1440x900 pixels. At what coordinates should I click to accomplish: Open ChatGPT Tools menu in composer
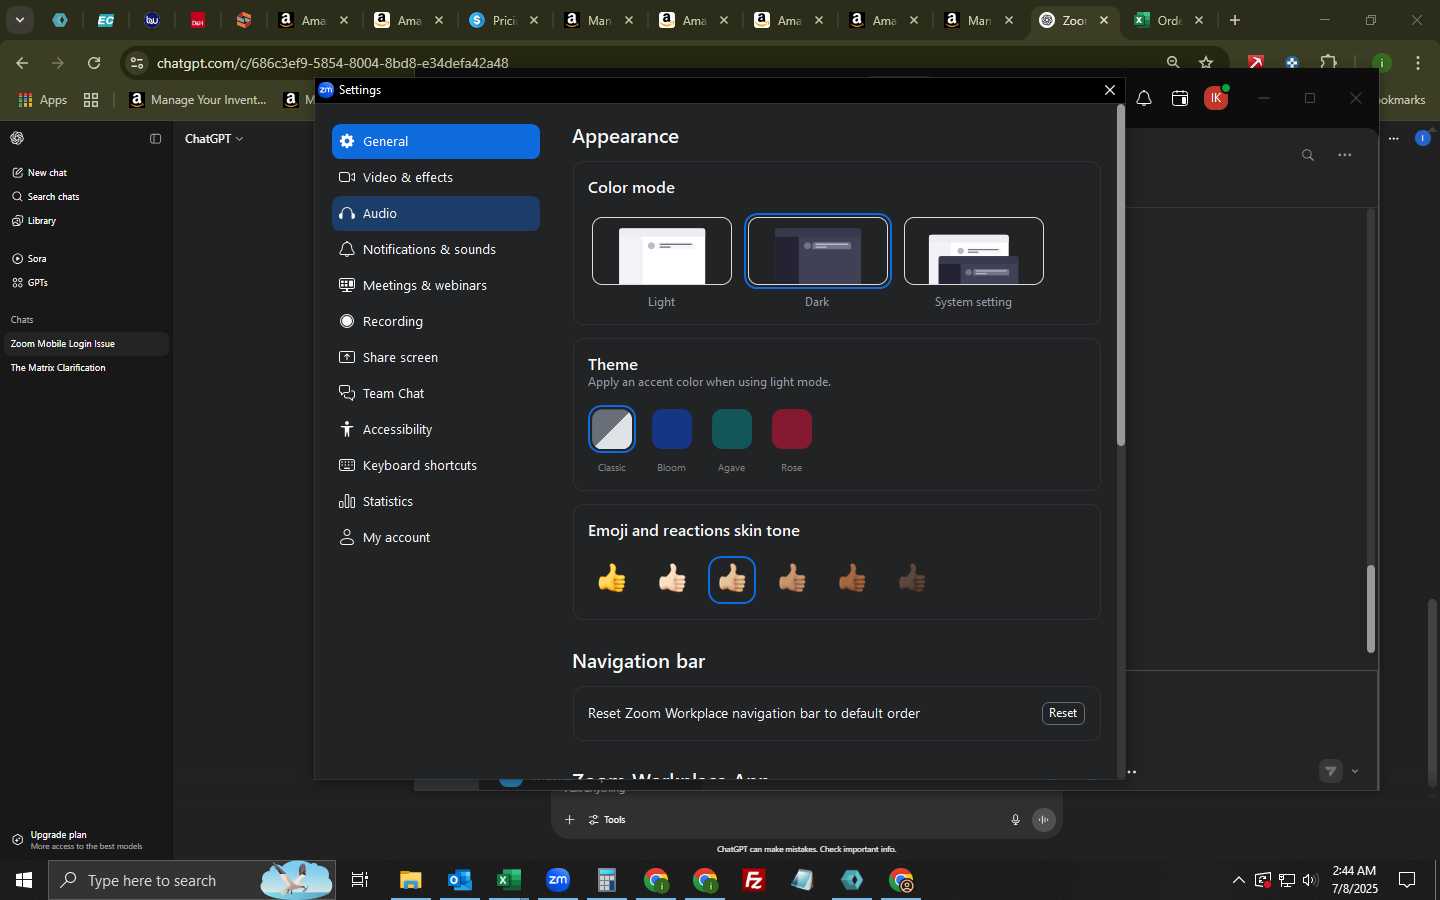(607, 820)
